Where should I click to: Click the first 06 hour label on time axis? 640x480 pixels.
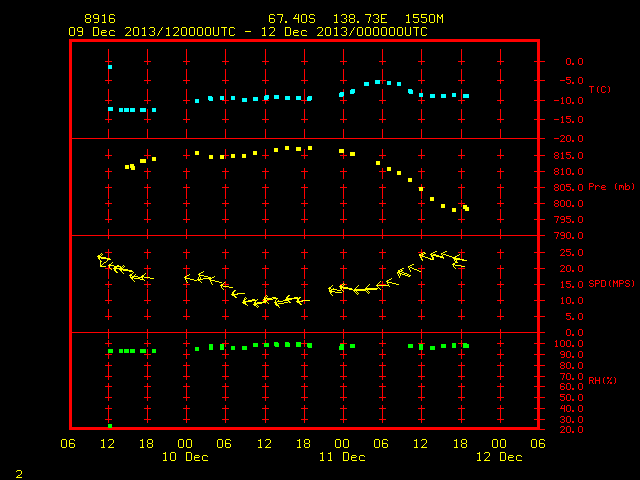point(68,444)
